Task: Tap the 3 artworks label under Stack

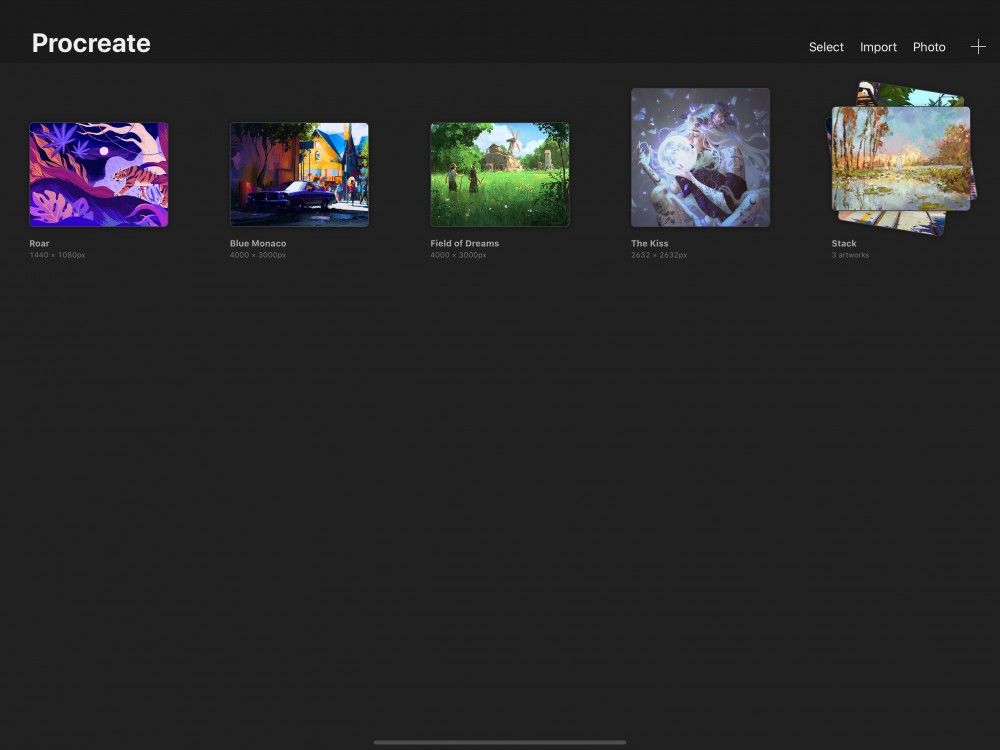Action: [849, 255]
